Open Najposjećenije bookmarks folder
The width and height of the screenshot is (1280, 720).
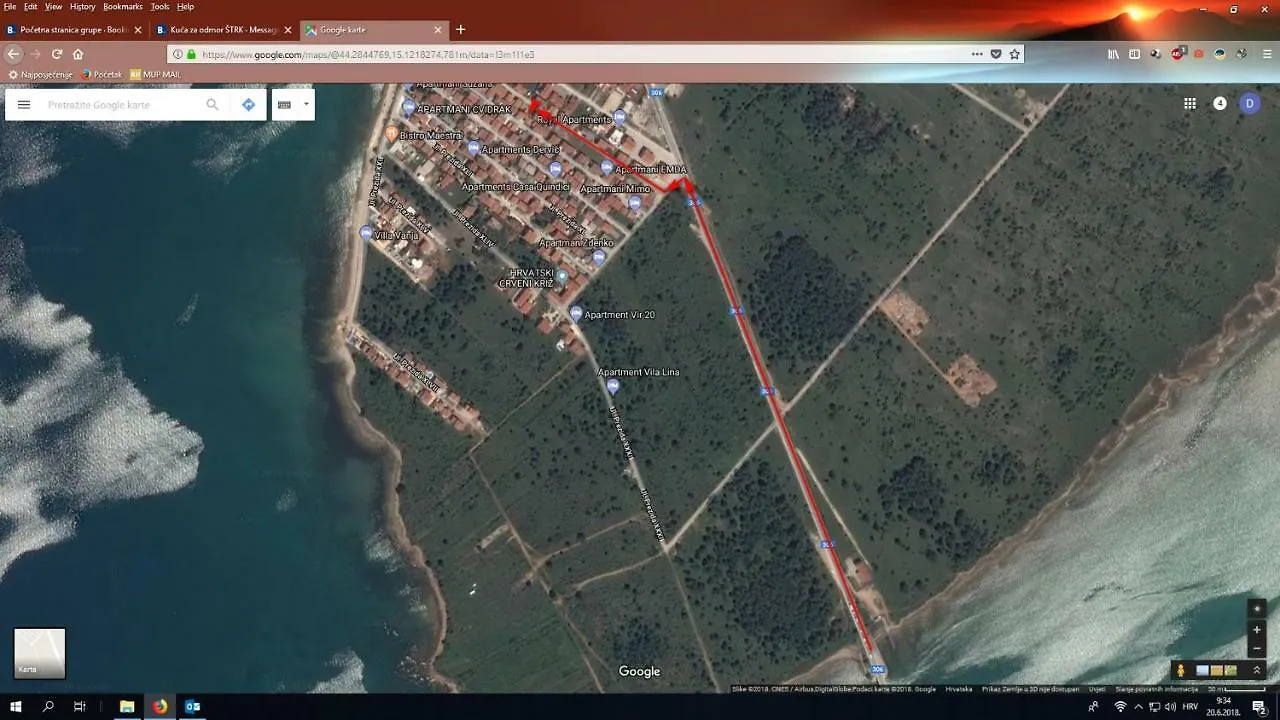point(40,74)
